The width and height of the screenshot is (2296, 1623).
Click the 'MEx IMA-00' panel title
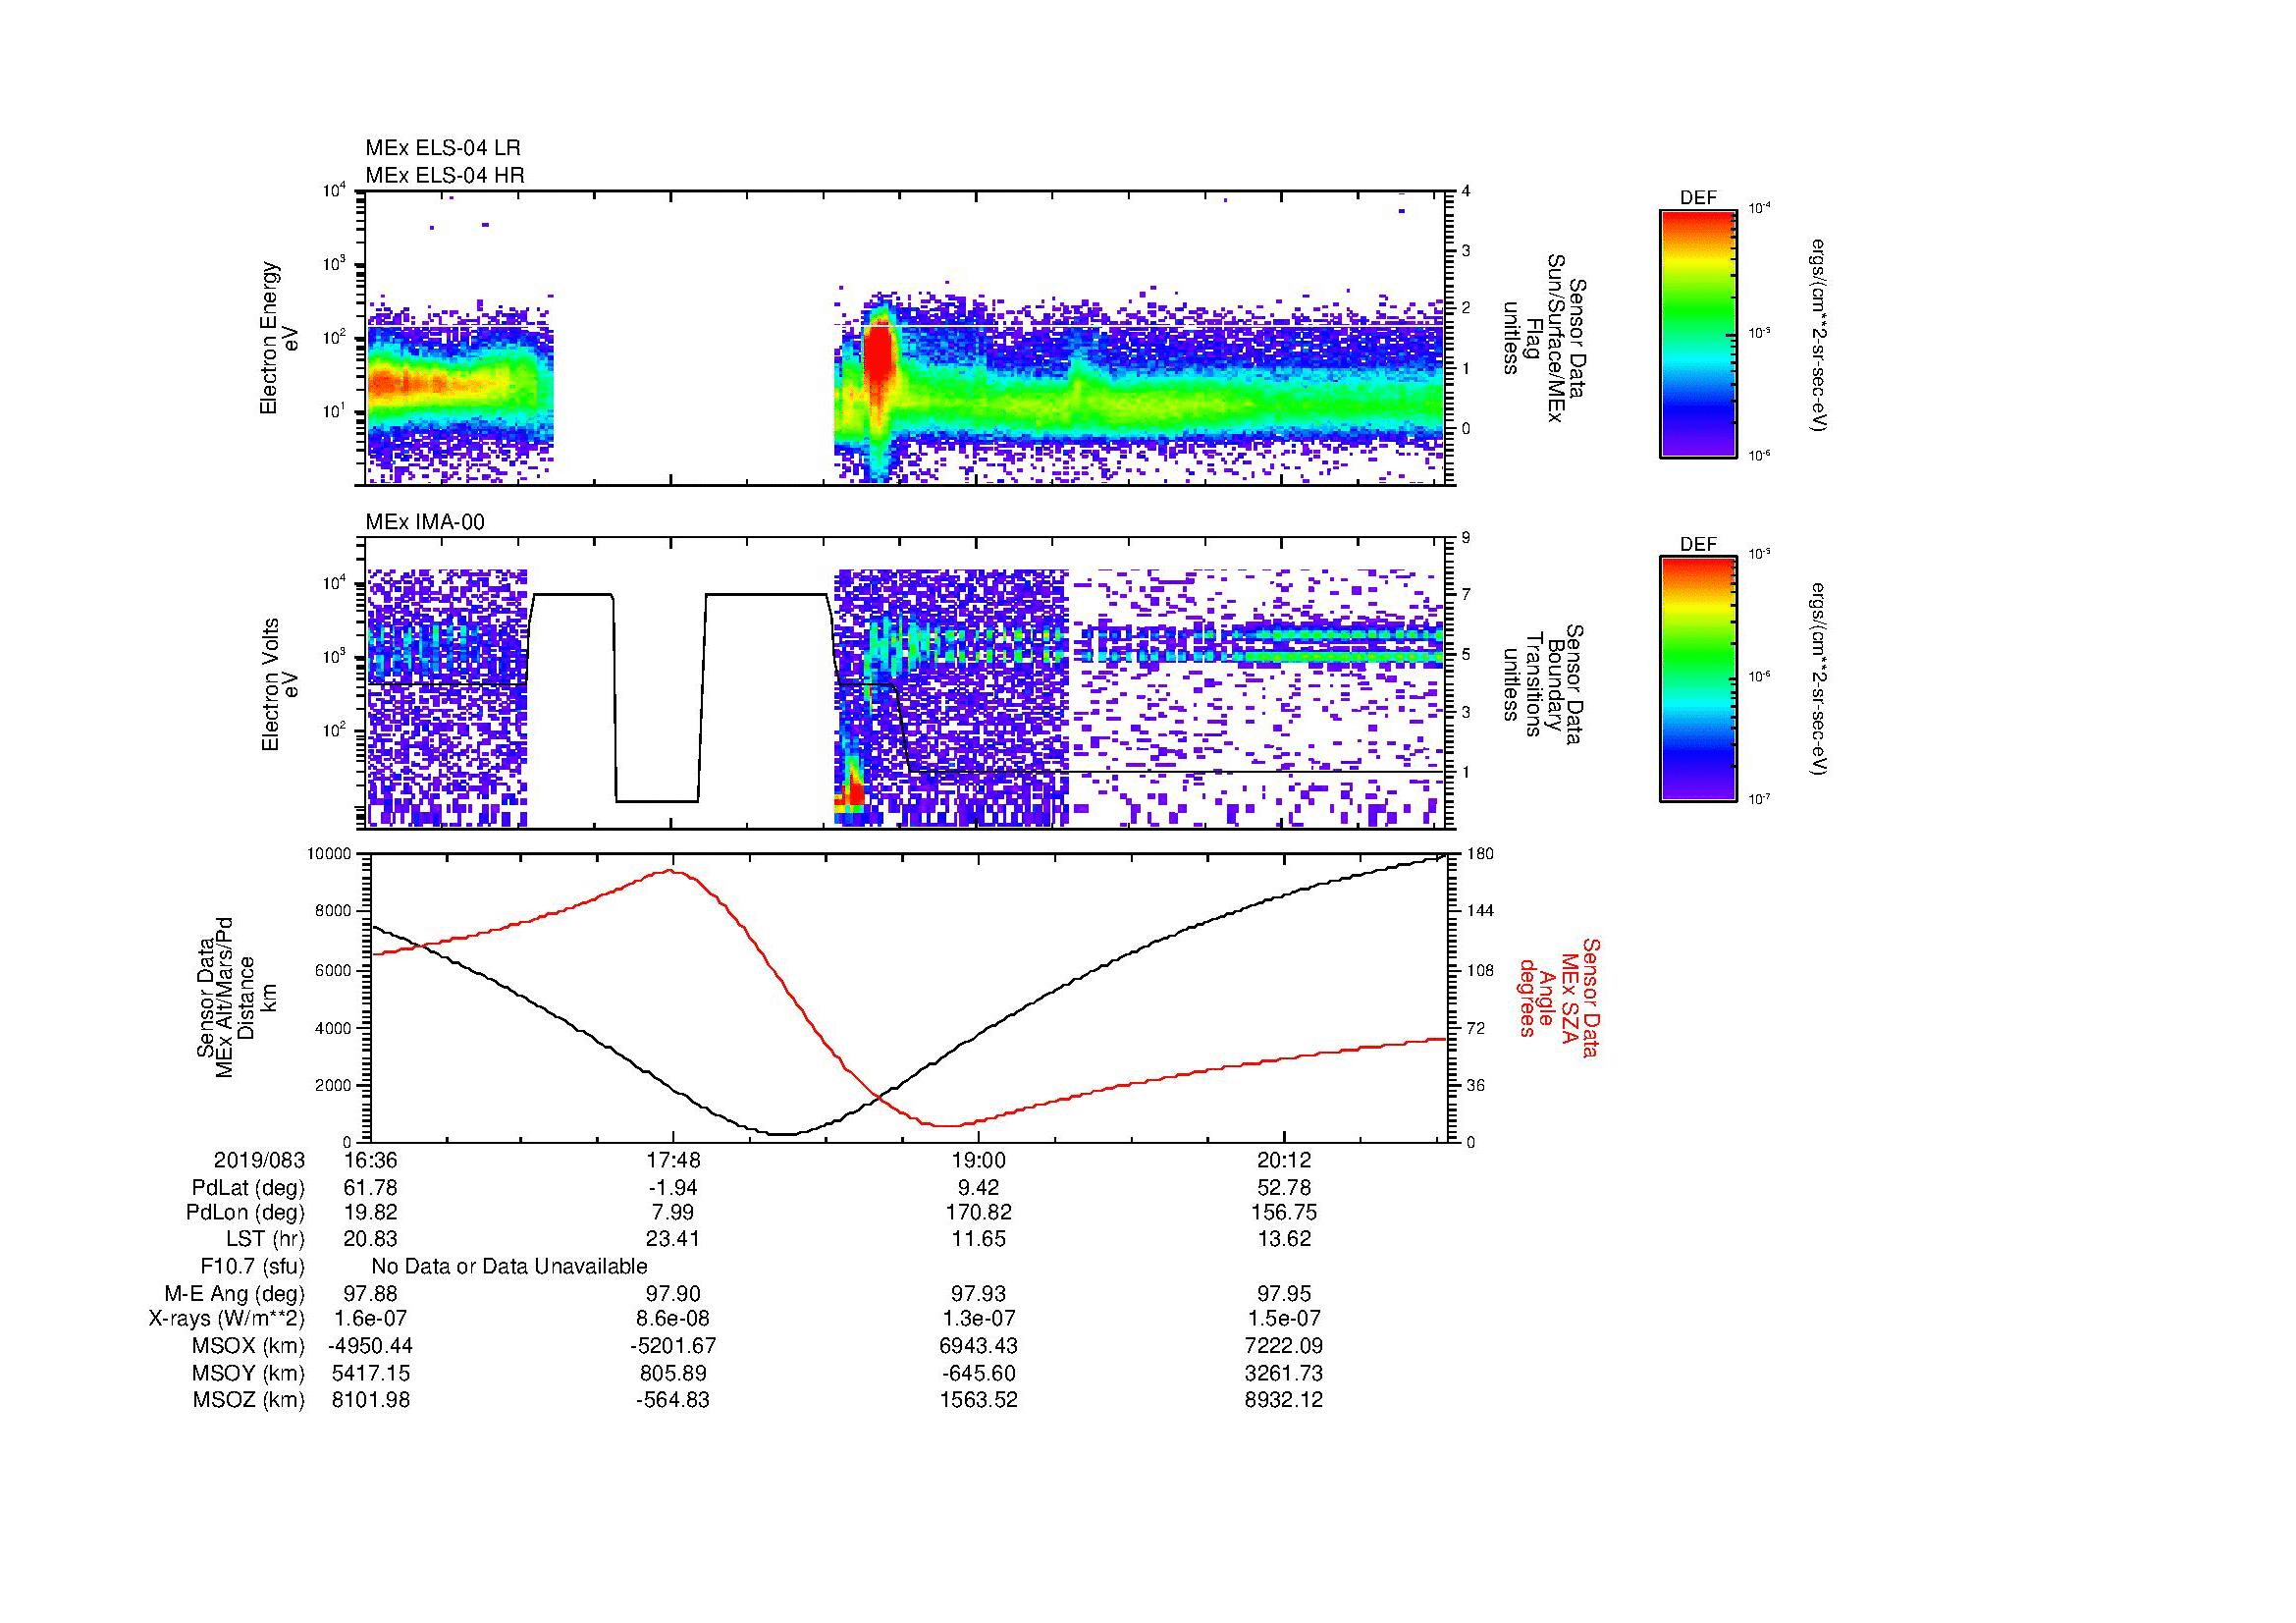click(425, 523)
